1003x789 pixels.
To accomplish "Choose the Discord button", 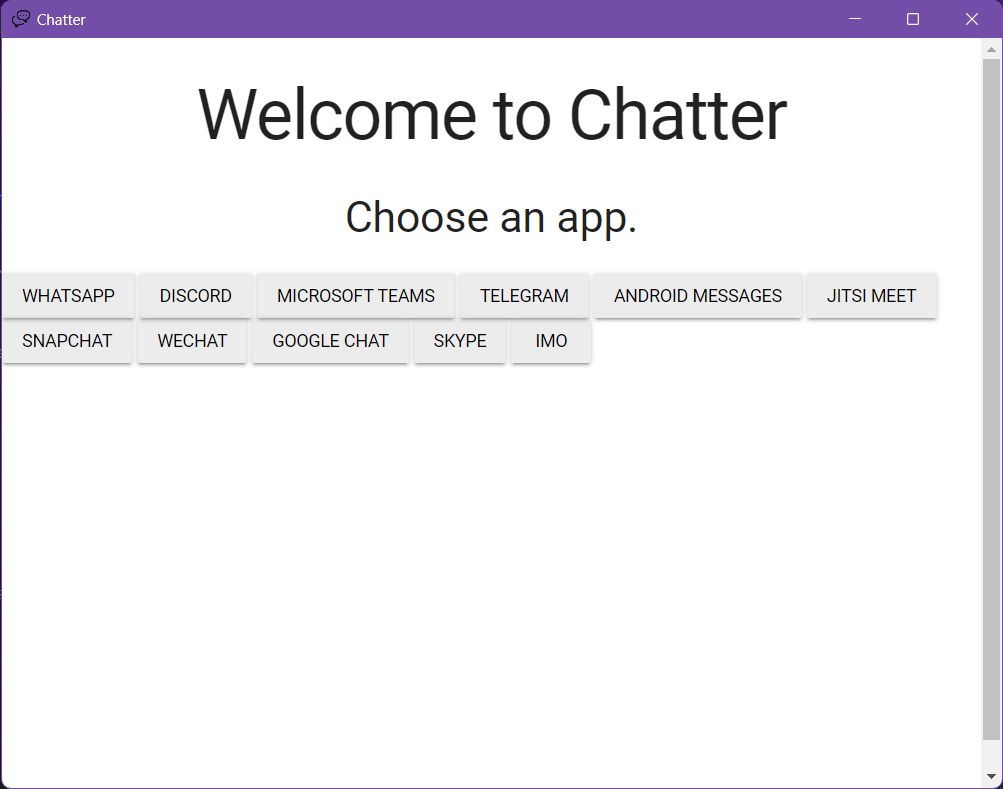I will (196, 296).
